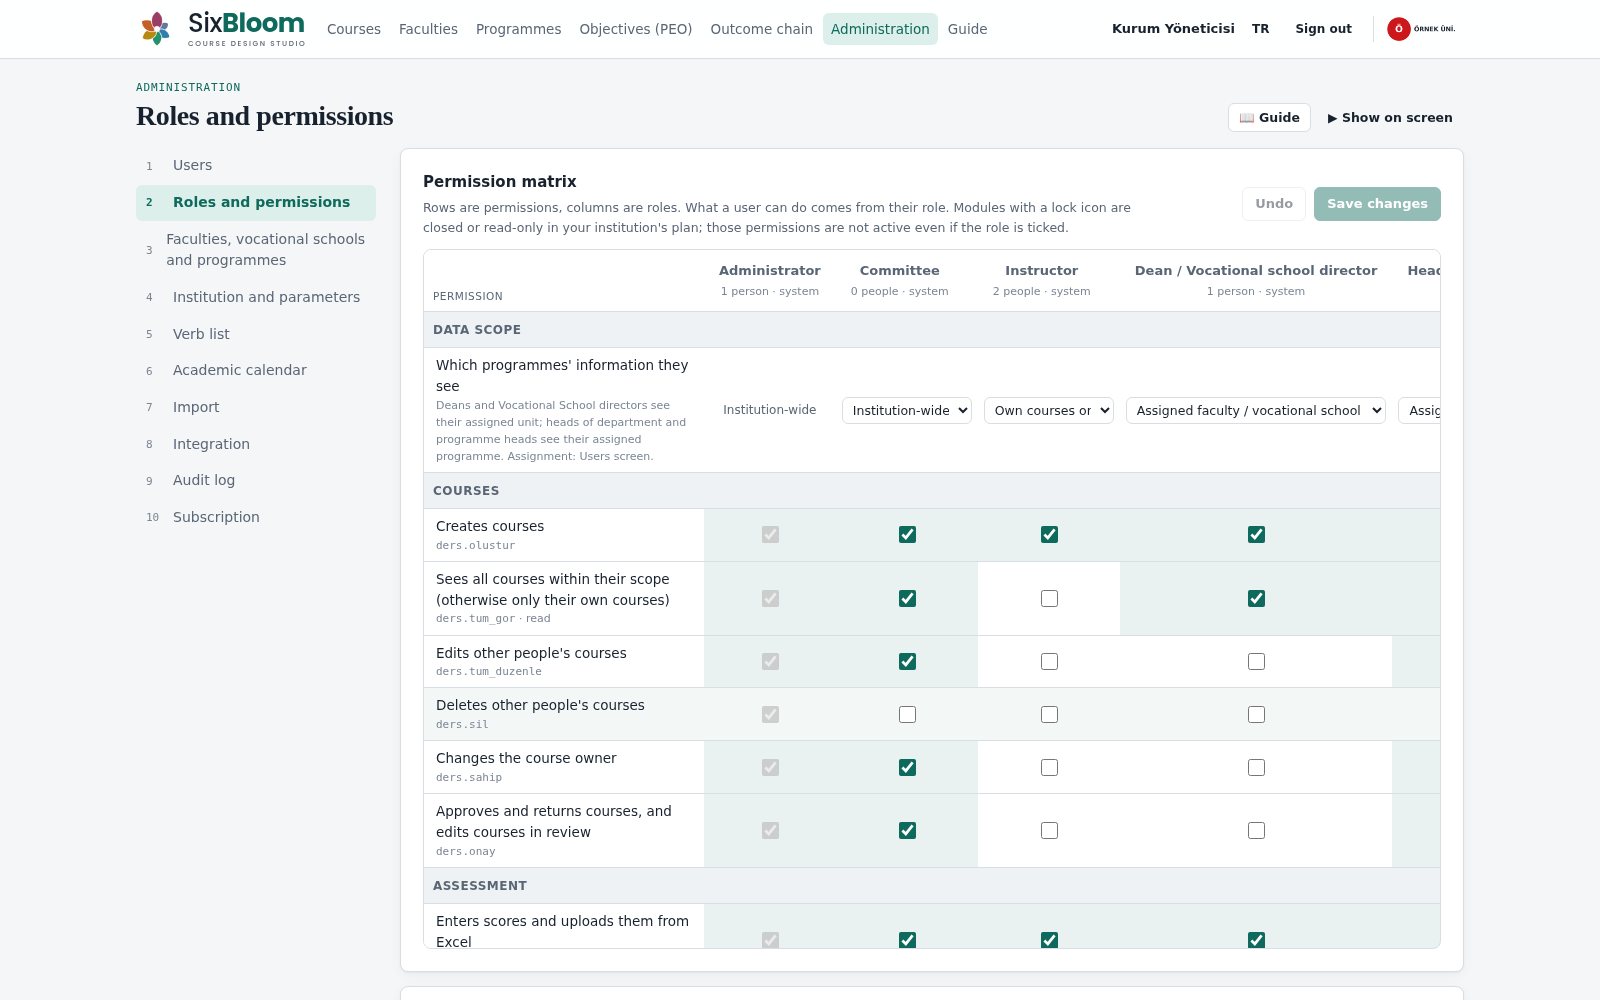Open the Outcome chain page

[761, 29]
